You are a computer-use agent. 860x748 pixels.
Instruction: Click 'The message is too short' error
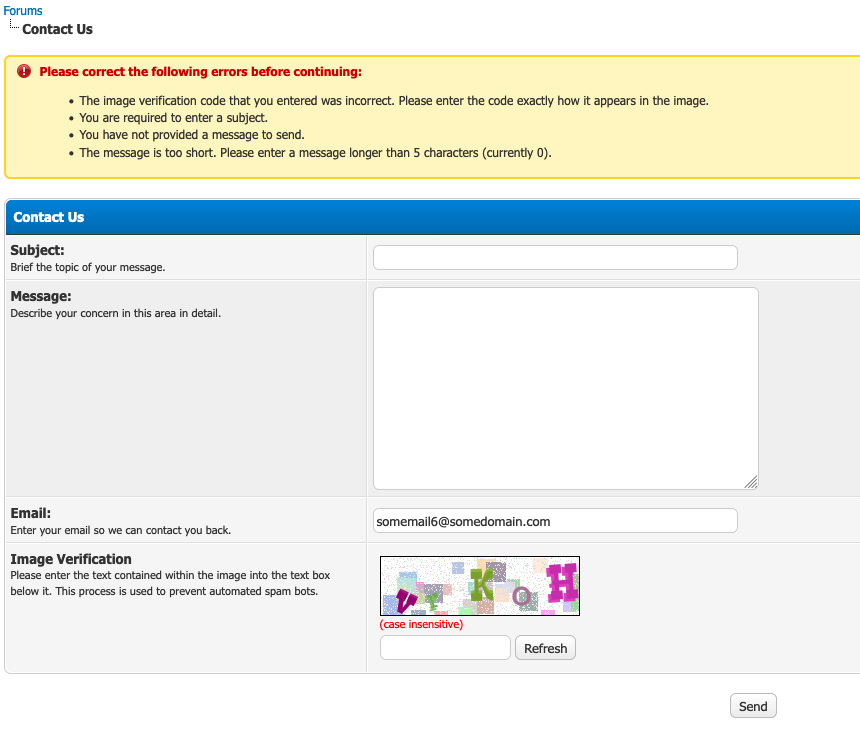315,152
